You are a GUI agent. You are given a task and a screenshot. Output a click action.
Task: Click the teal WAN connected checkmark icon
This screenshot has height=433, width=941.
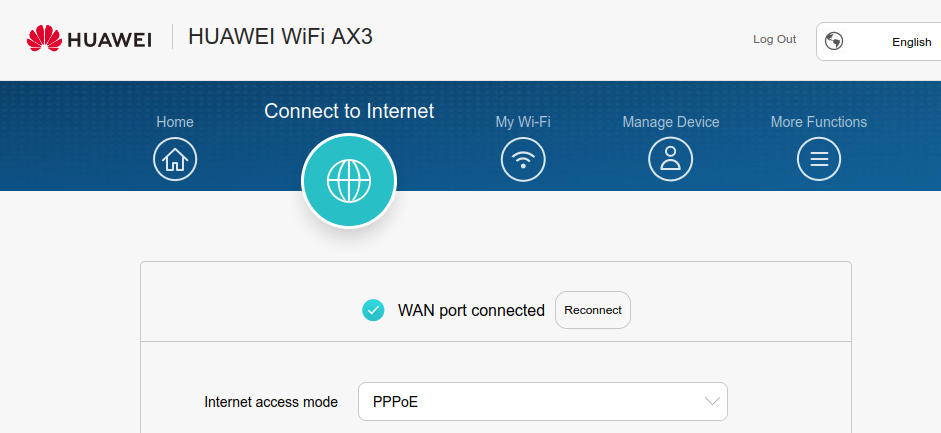373,310
